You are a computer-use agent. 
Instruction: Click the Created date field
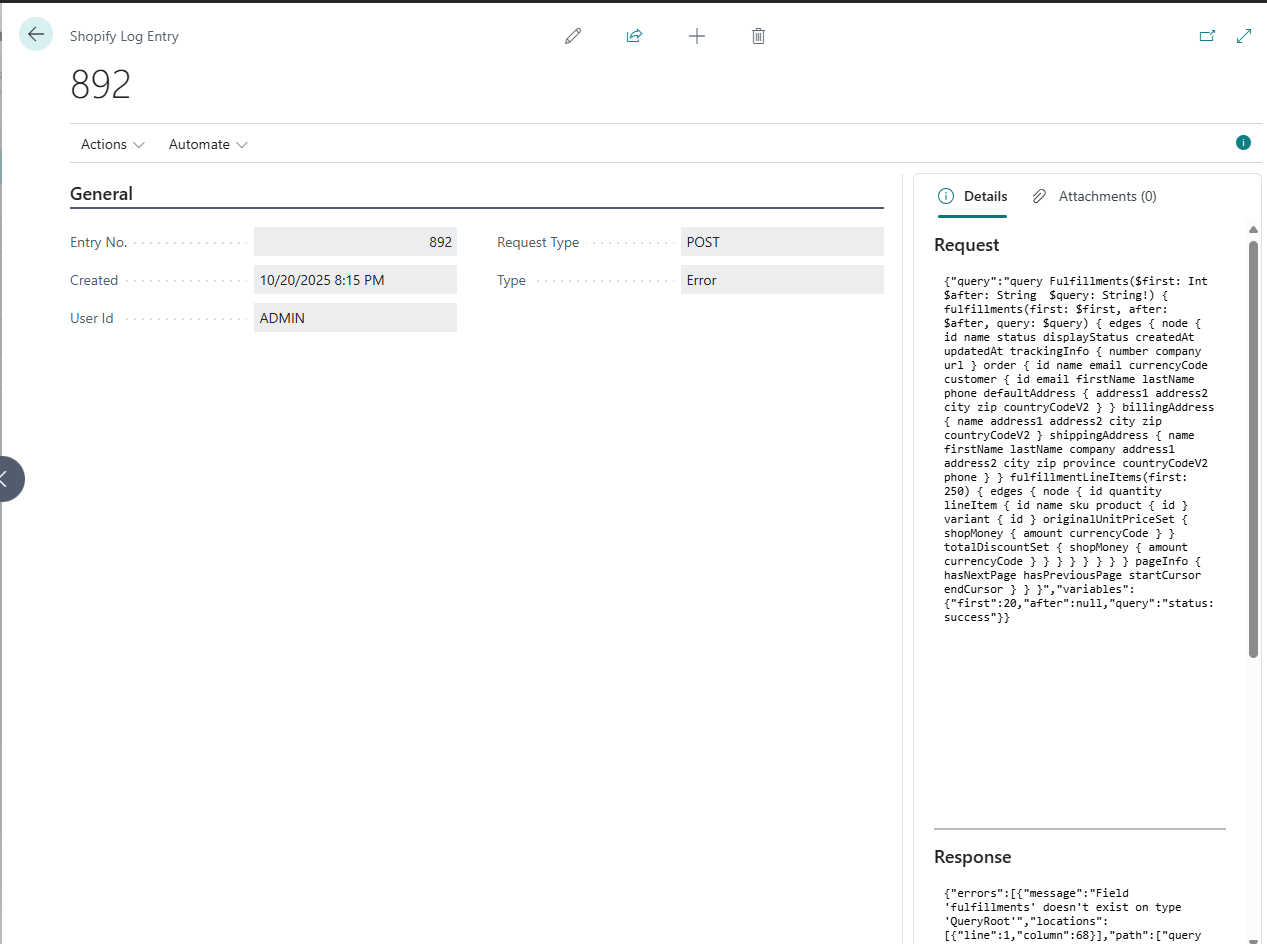click(355, 280)
